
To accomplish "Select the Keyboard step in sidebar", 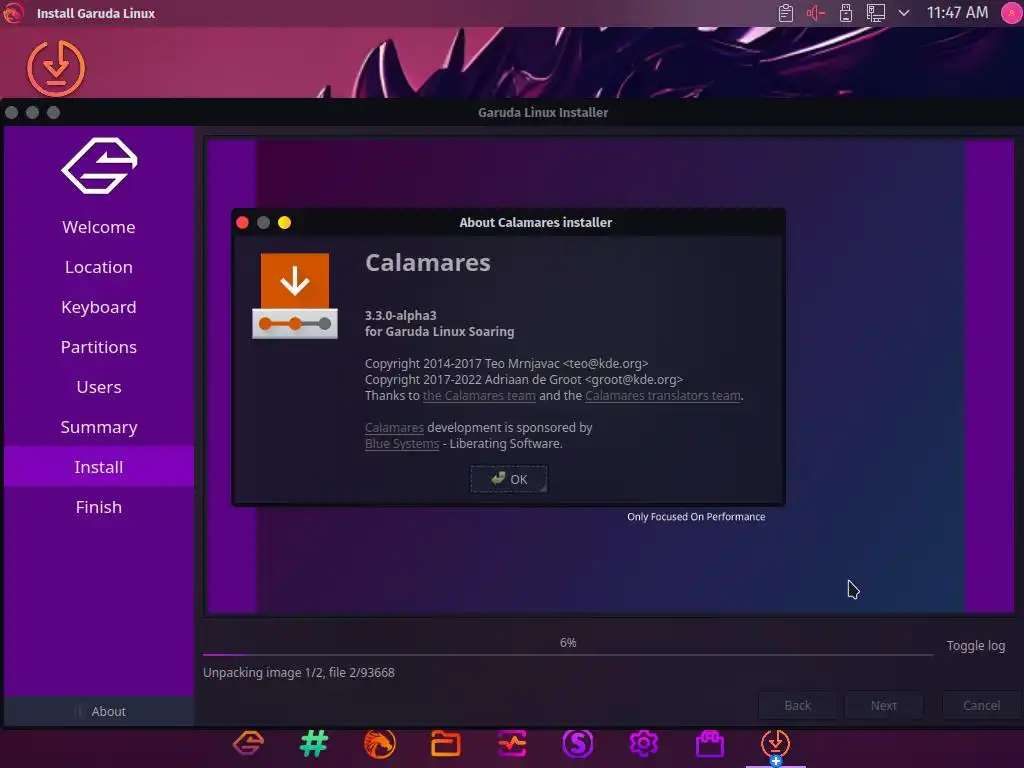I will pyautogui.click(x=99, y=307).
